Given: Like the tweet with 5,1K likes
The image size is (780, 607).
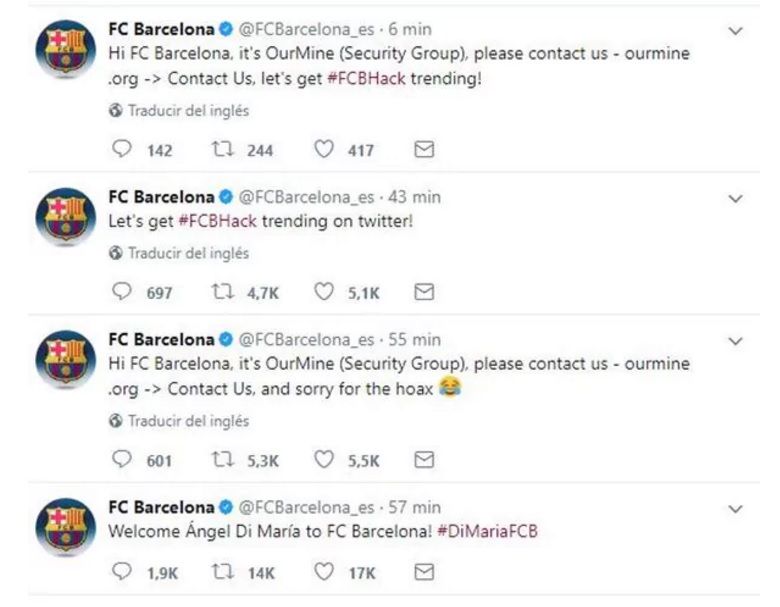Looking at the screenshot, I should (324, 292).
